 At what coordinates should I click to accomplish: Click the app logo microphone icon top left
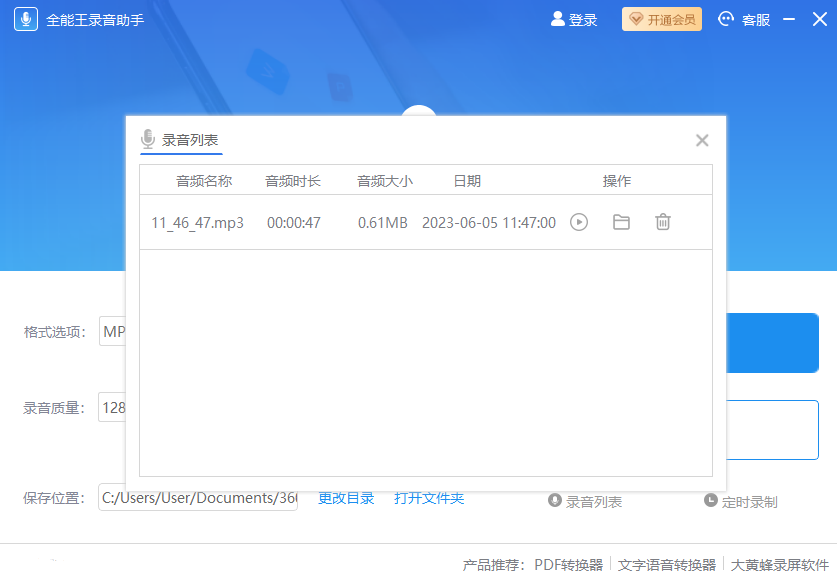tap(25, 19)
